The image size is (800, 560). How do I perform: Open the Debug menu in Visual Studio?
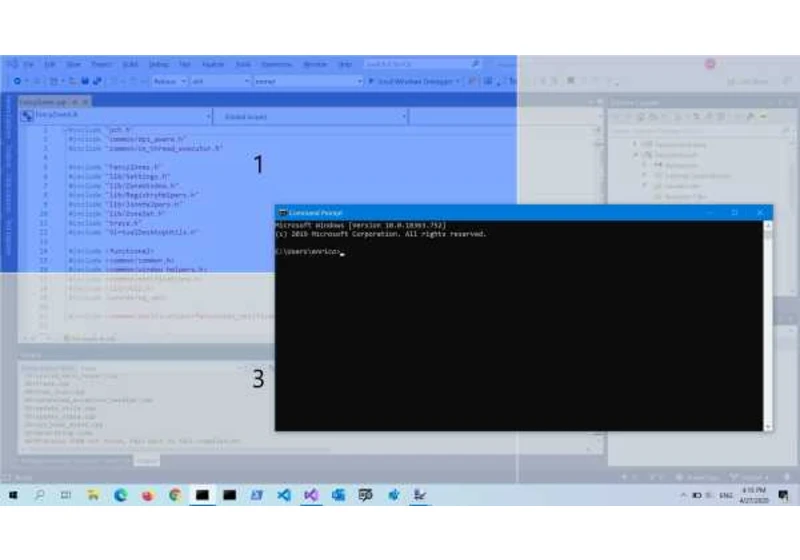pos(159,64)
